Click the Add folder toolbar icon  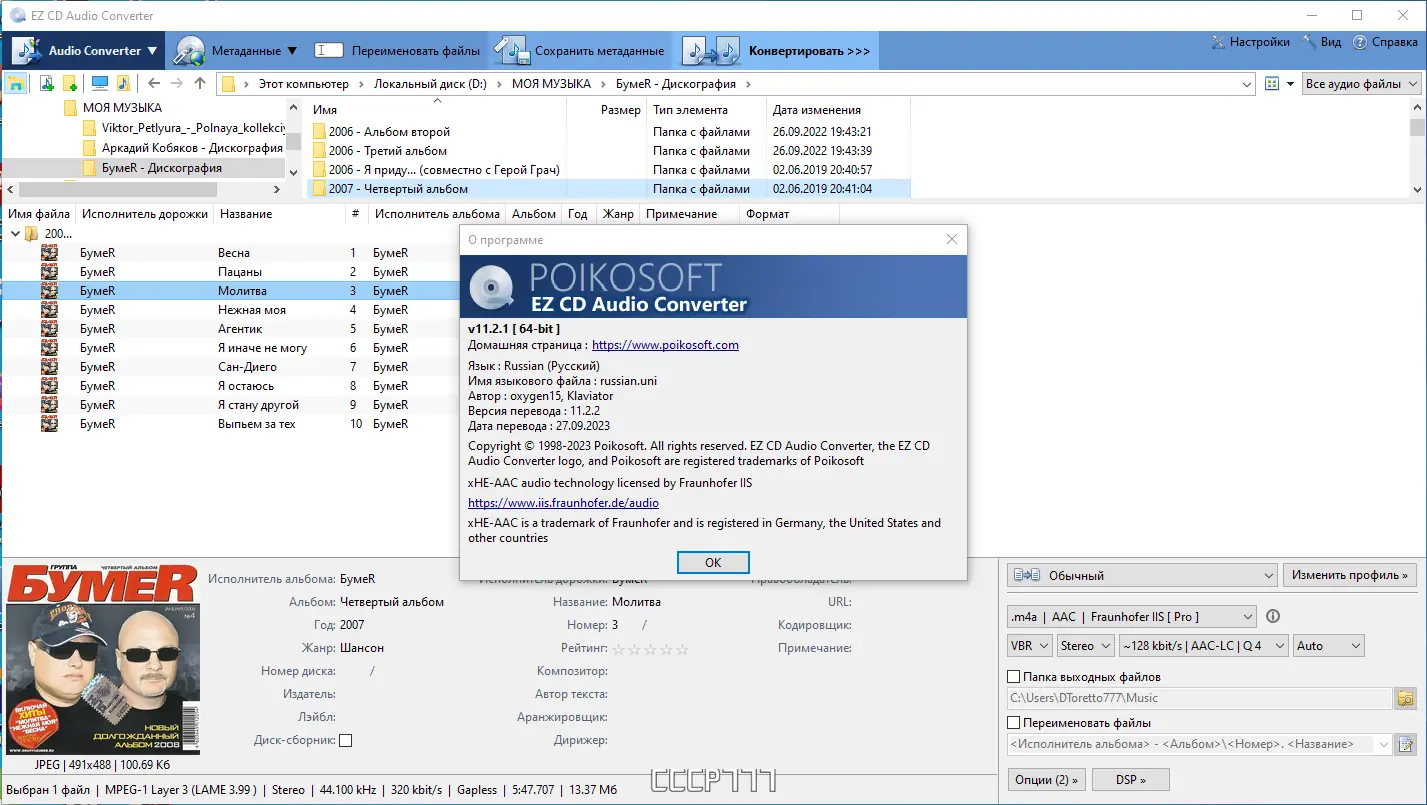pos(69,84)
